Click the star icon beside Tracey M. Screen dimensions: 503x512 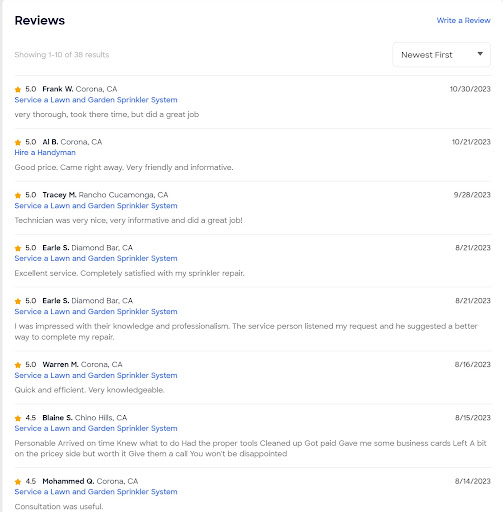pos(18,195)
